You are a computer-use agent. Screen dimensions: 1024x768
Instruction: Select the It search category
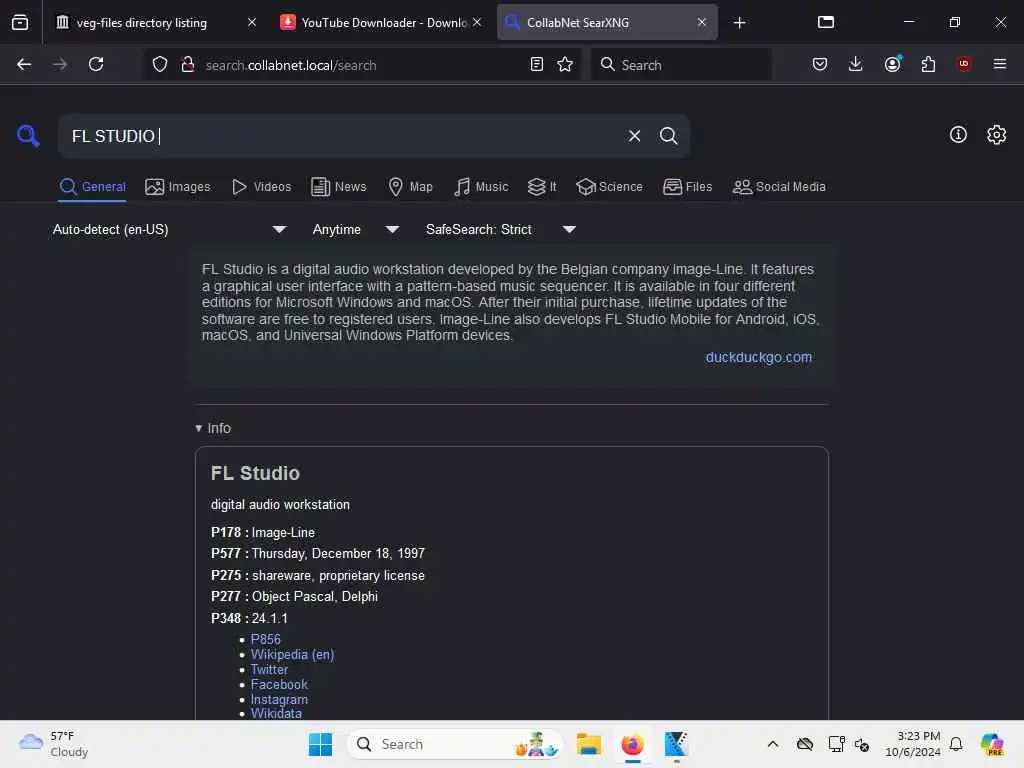pos(542,187)
